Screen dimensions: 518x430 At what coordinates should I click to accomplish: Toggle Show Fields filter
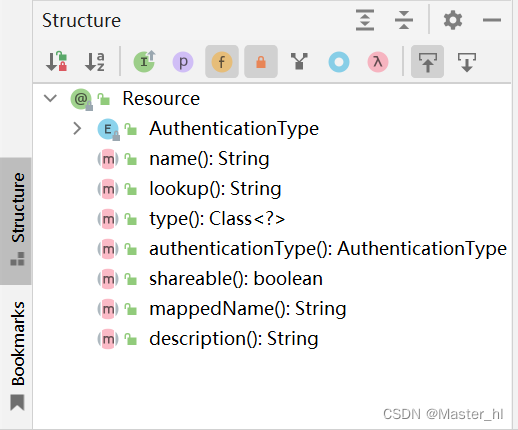click(x=222, y=62)
